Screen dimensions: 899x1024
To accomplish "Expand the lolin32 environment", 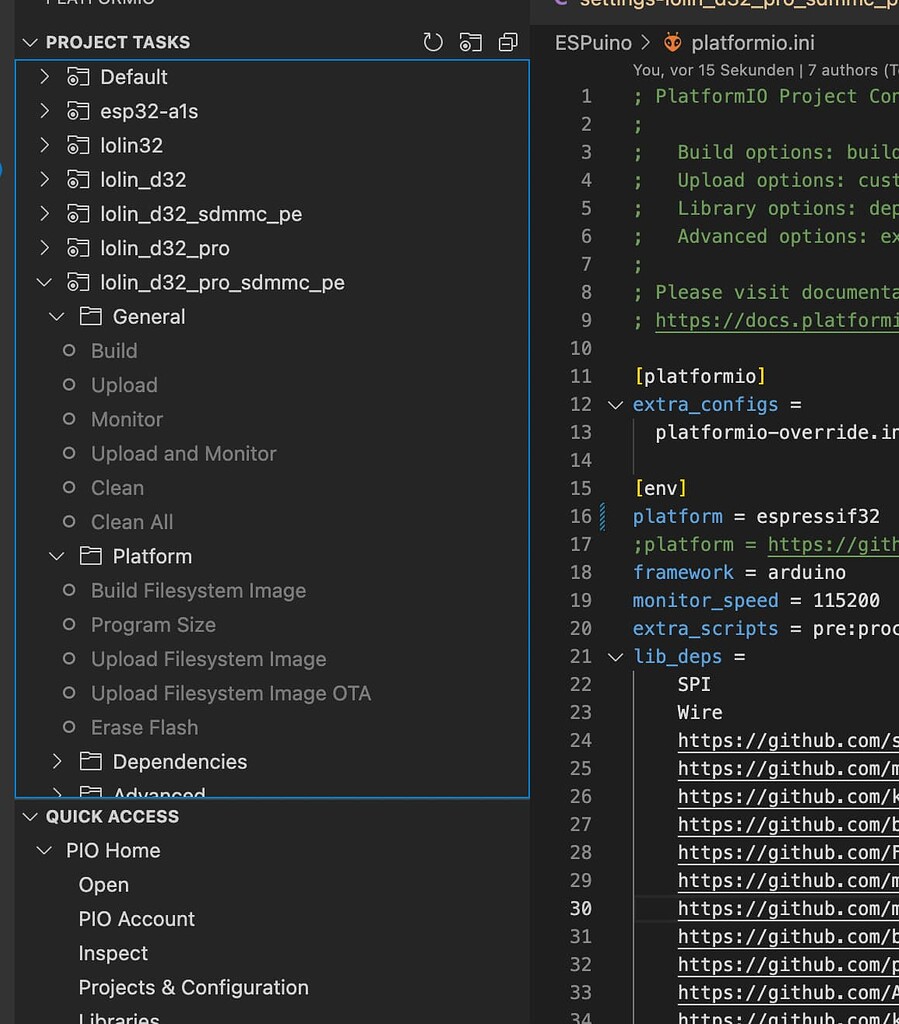I will coord(44,145).
